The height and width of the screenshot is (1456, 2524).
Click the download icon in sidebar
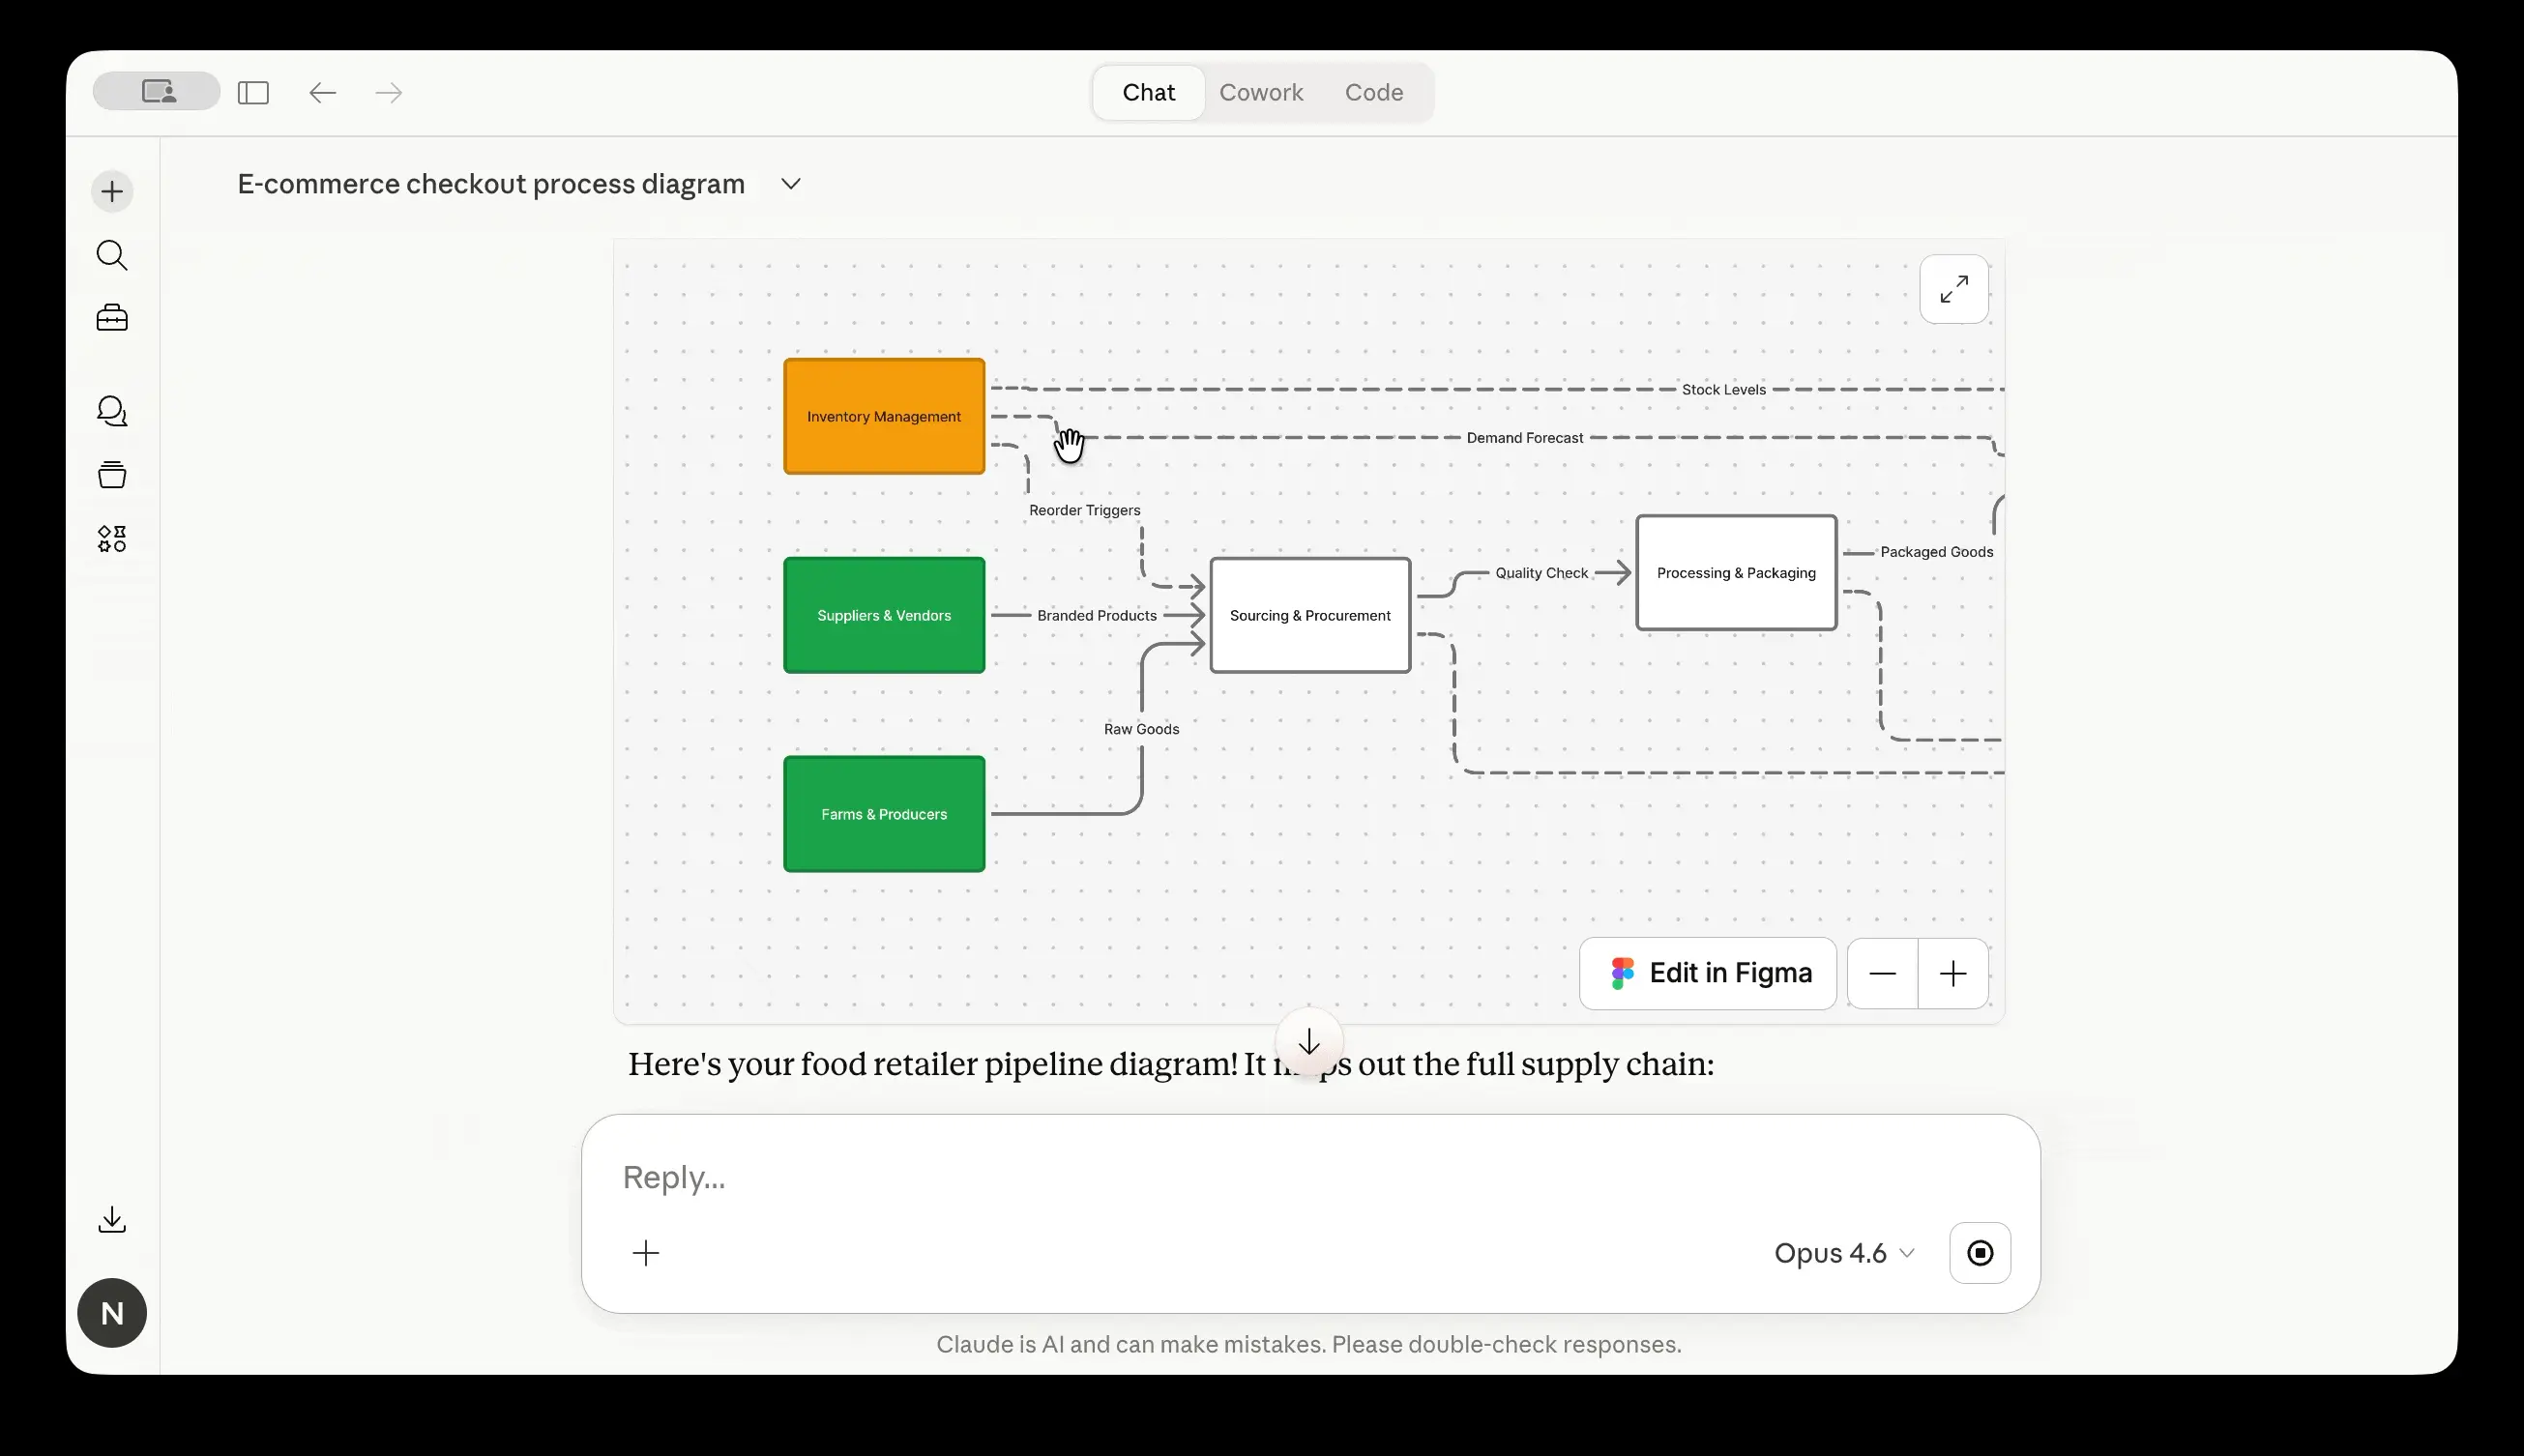tap(112, 1219)
